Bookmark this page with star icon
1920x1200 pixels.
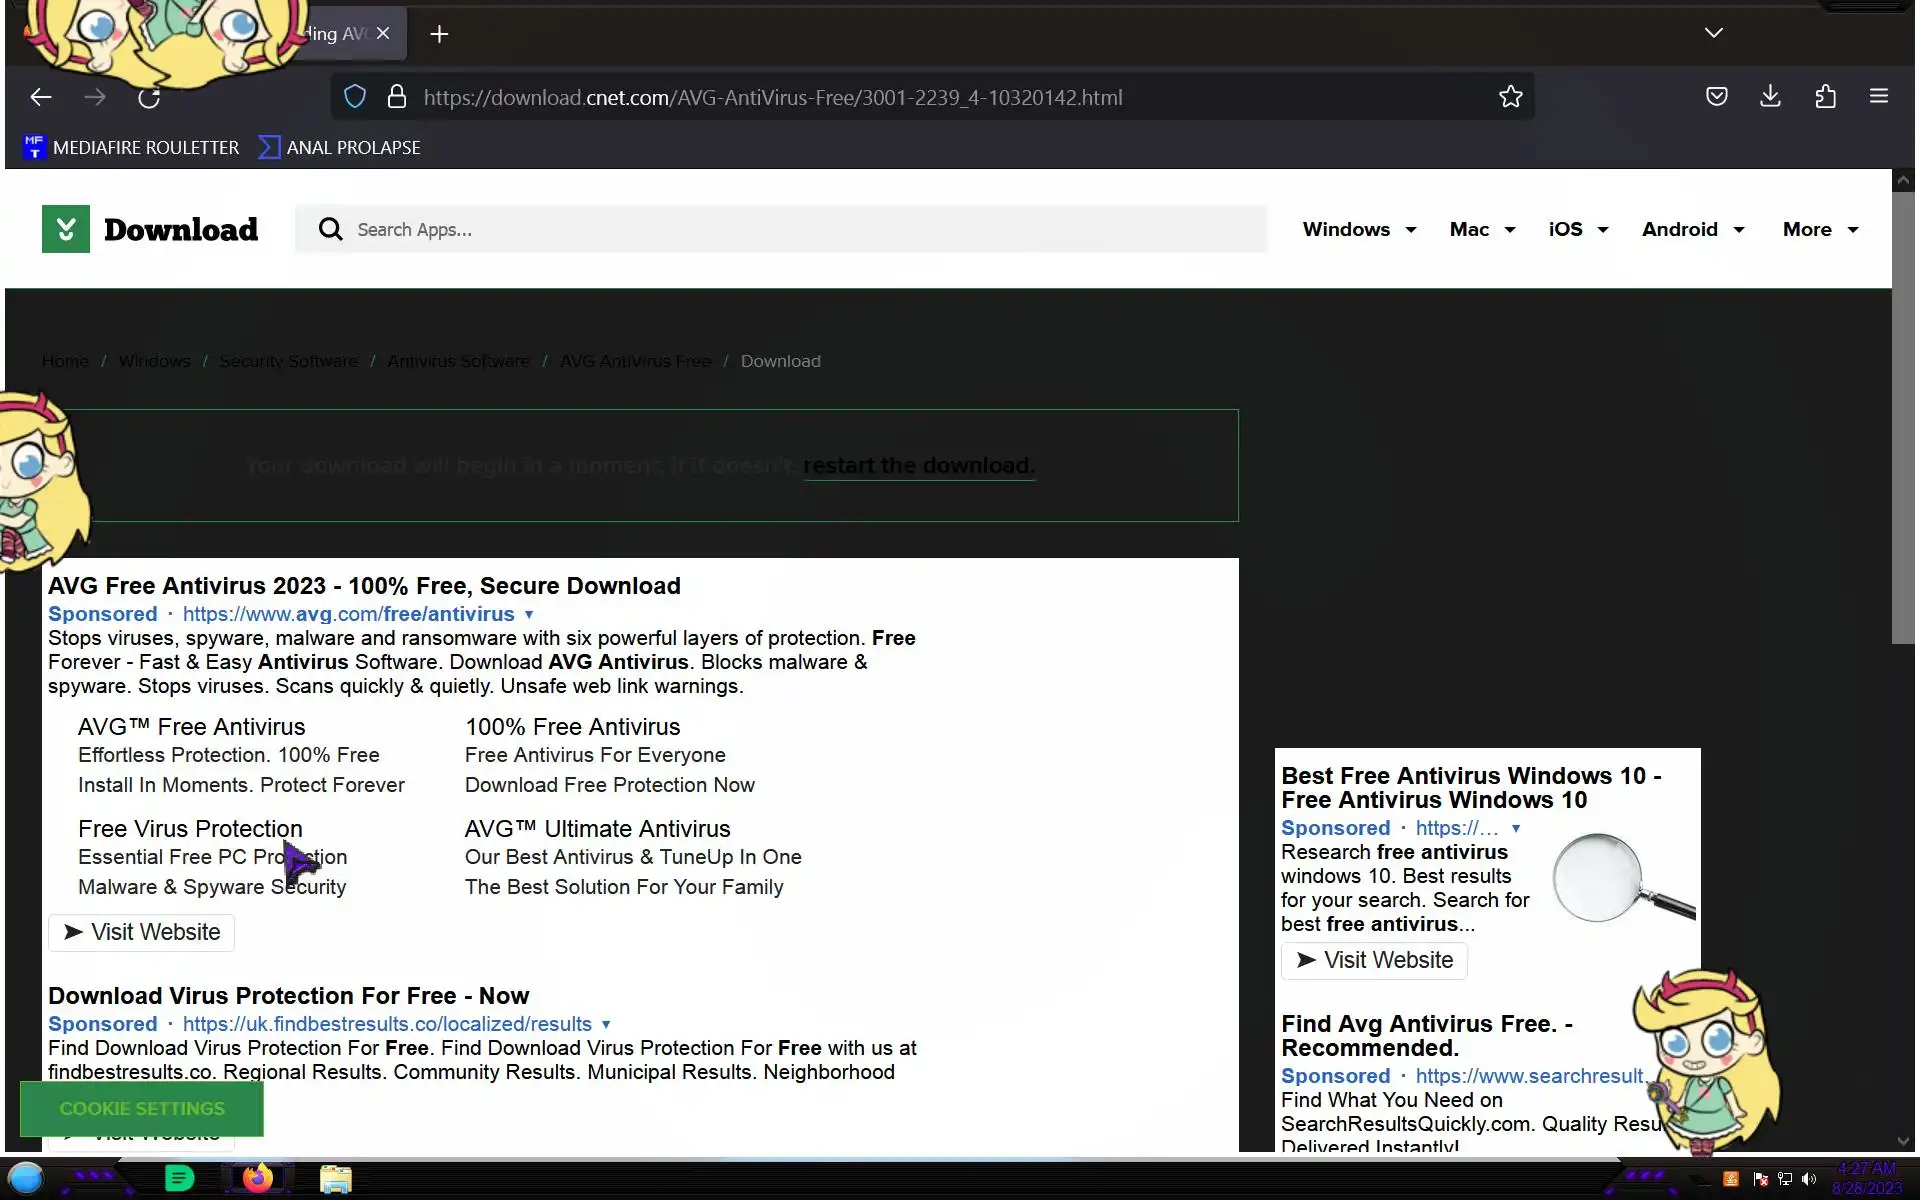pos(1510,97)
